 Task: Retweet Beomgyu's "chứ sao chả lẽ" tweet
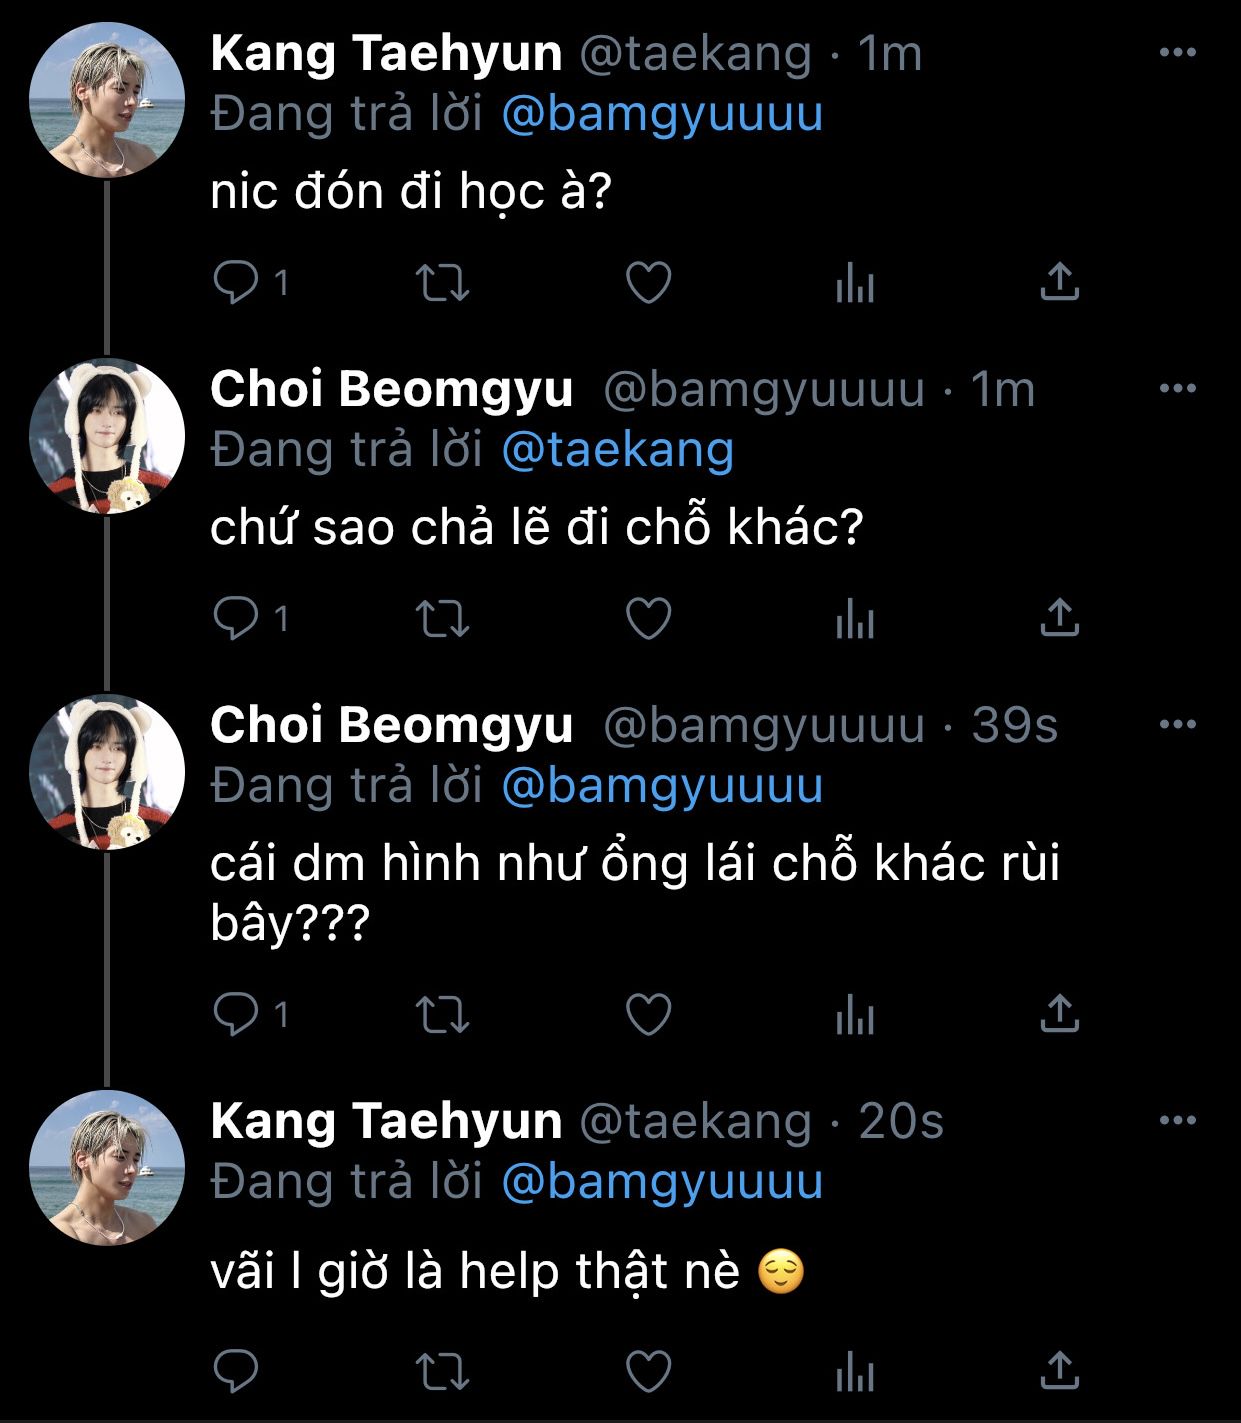(442, 619)
